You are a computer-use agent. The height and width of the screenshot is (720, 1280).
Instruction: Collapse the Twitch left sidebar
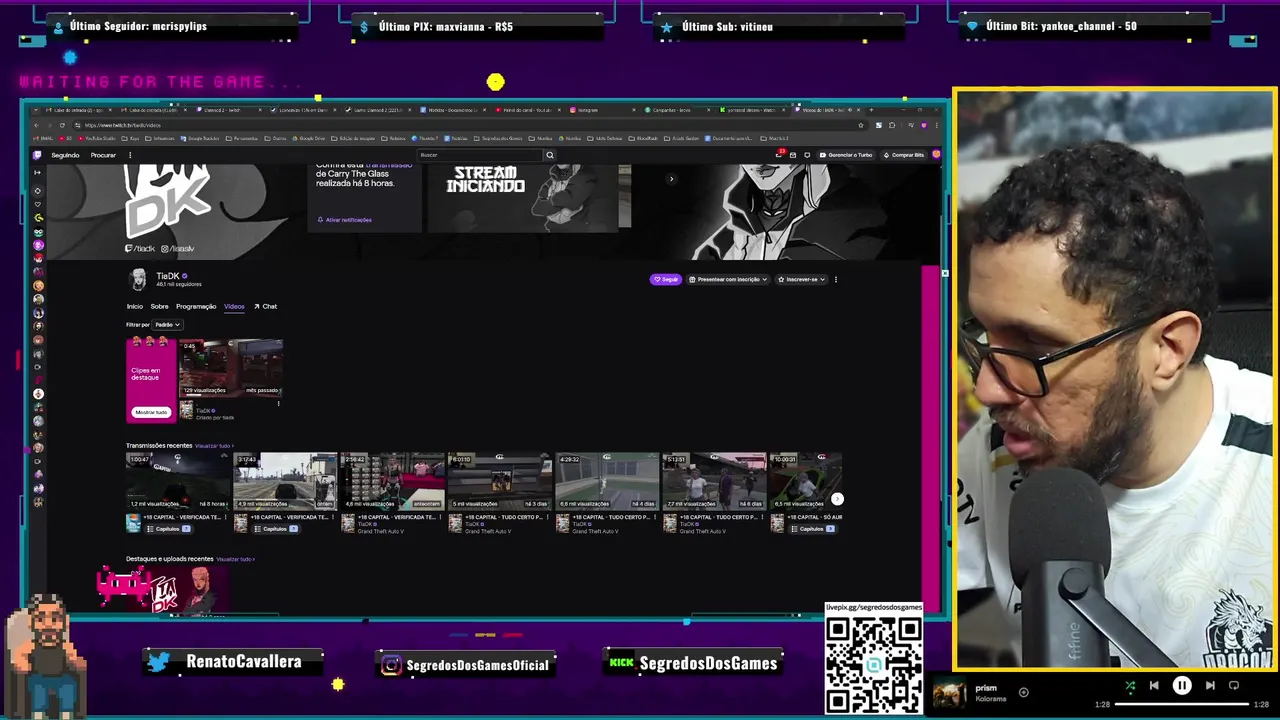point(37,172)
